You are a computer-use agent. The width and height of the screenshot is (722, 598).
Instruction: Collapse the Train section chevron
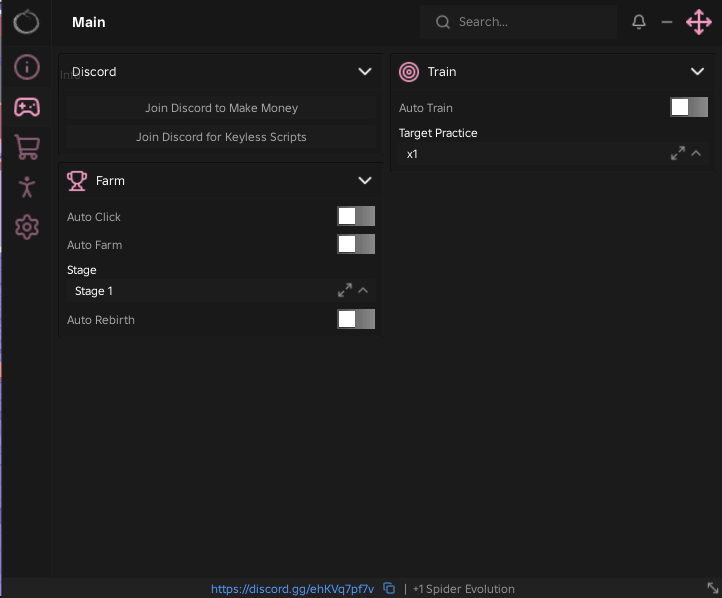tap(697, 72)
